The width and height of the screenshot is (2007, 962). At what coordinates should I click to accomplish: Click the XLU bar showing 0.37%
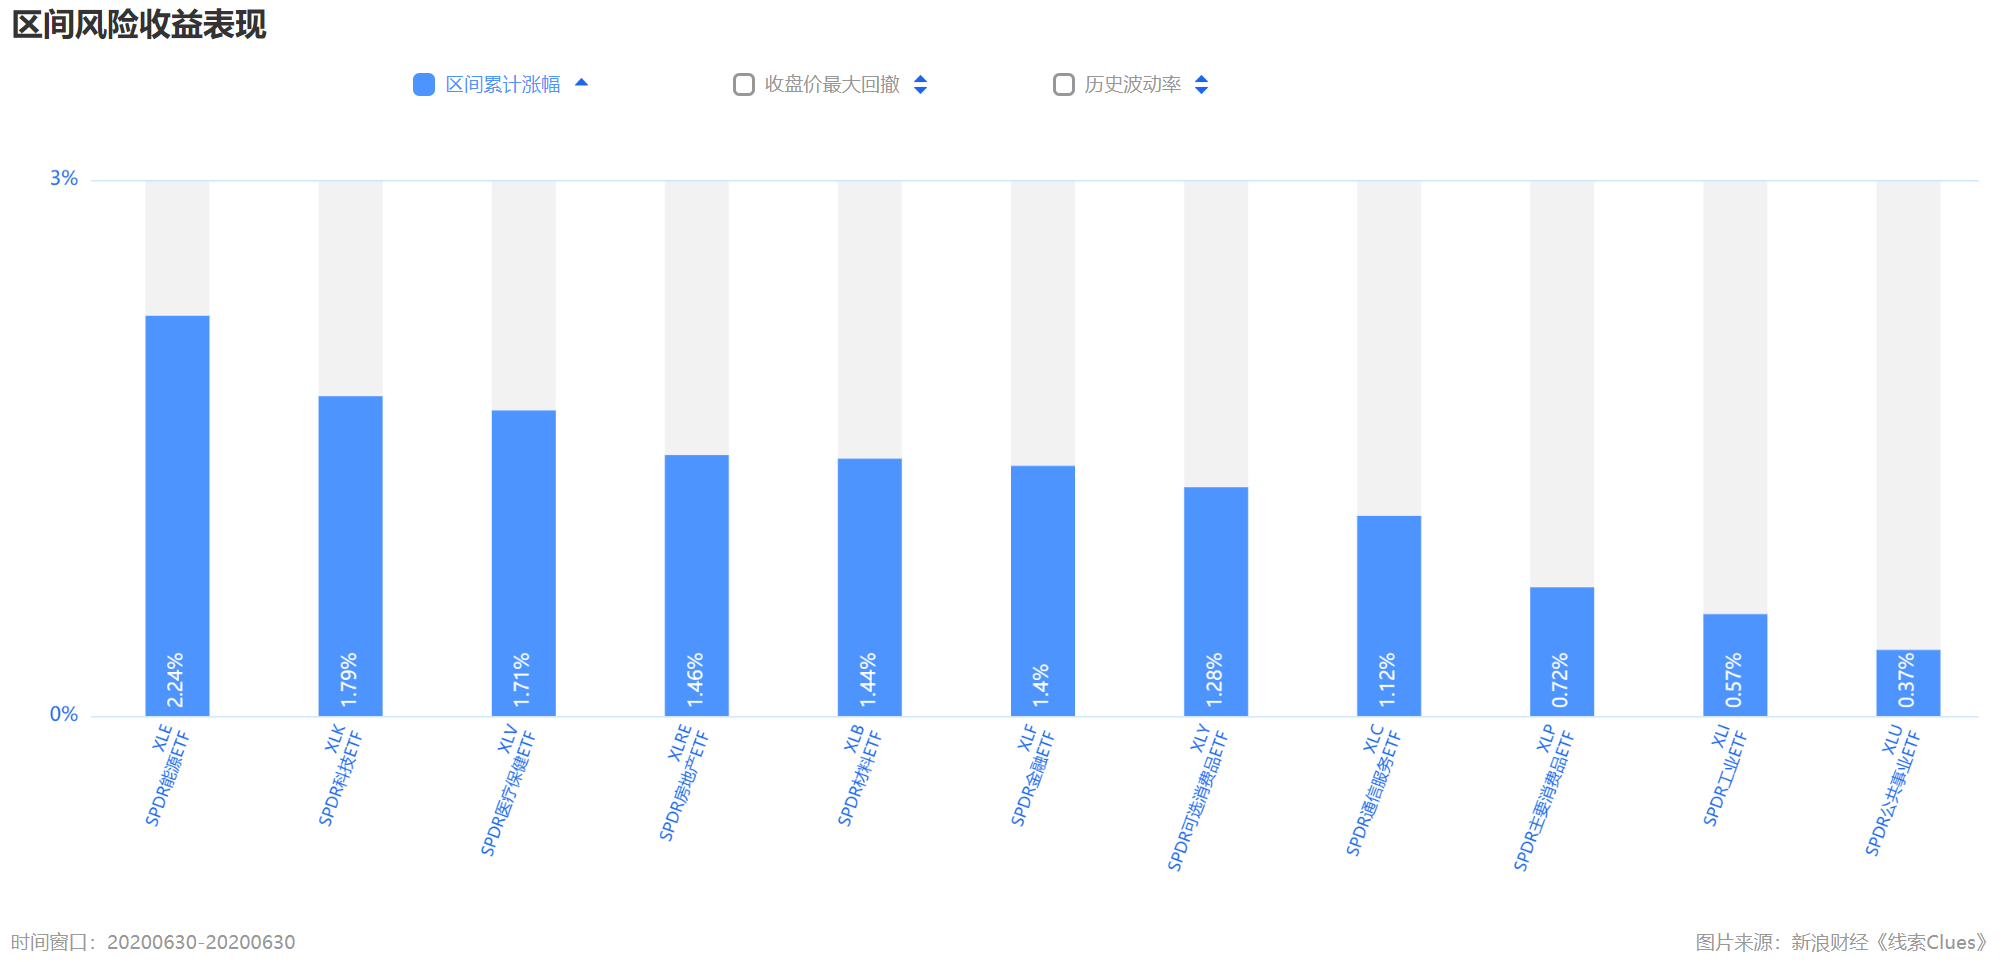click(x=1908, y=683)
